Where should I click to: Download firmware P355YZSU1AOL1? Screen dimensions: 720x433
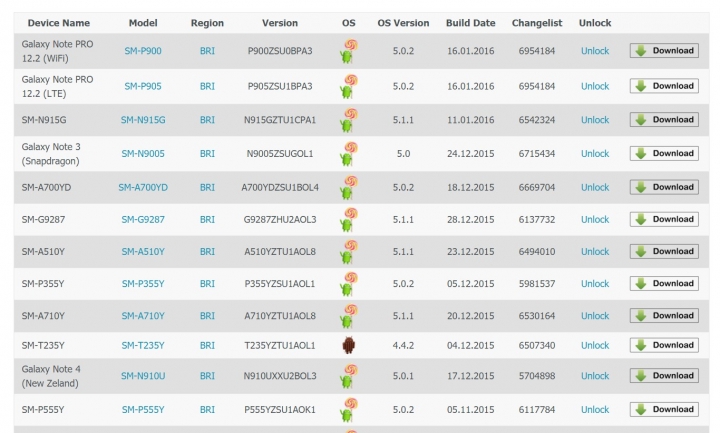664,283
